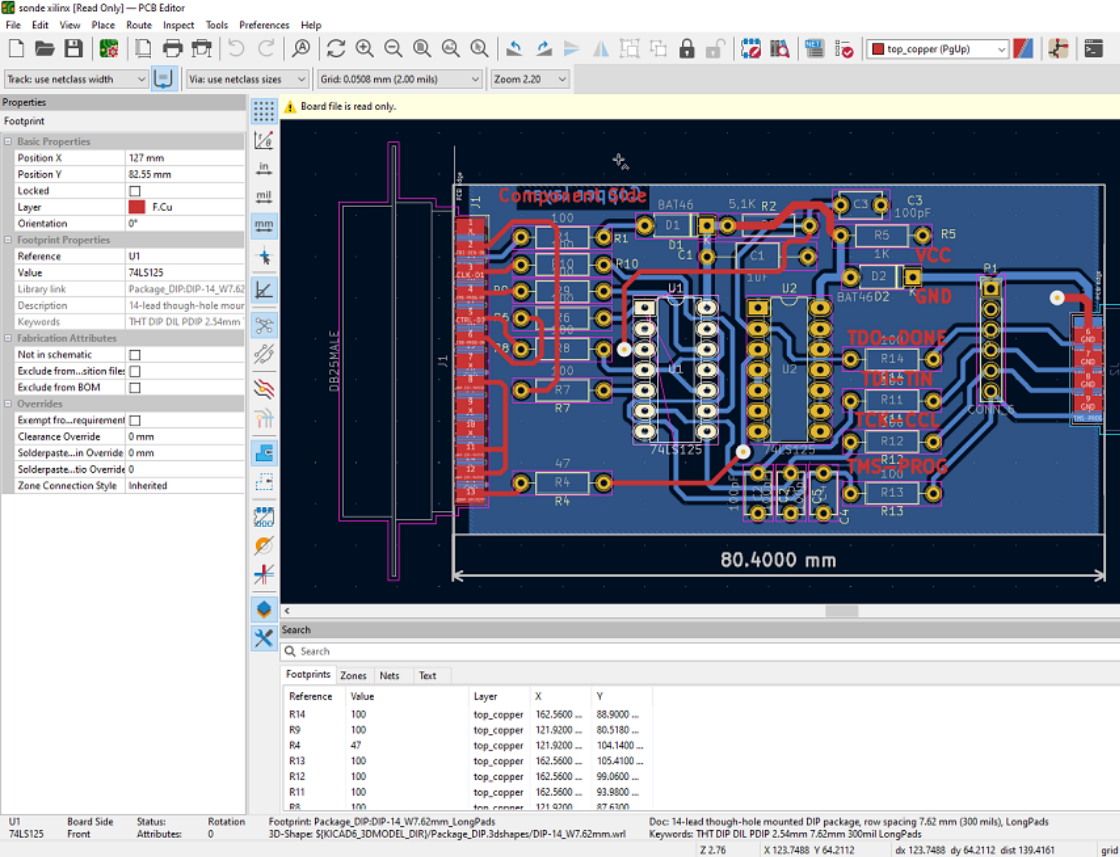Open the Track width dropdown
Viewport: 1120px width, 857px height.
coord(76,79)
